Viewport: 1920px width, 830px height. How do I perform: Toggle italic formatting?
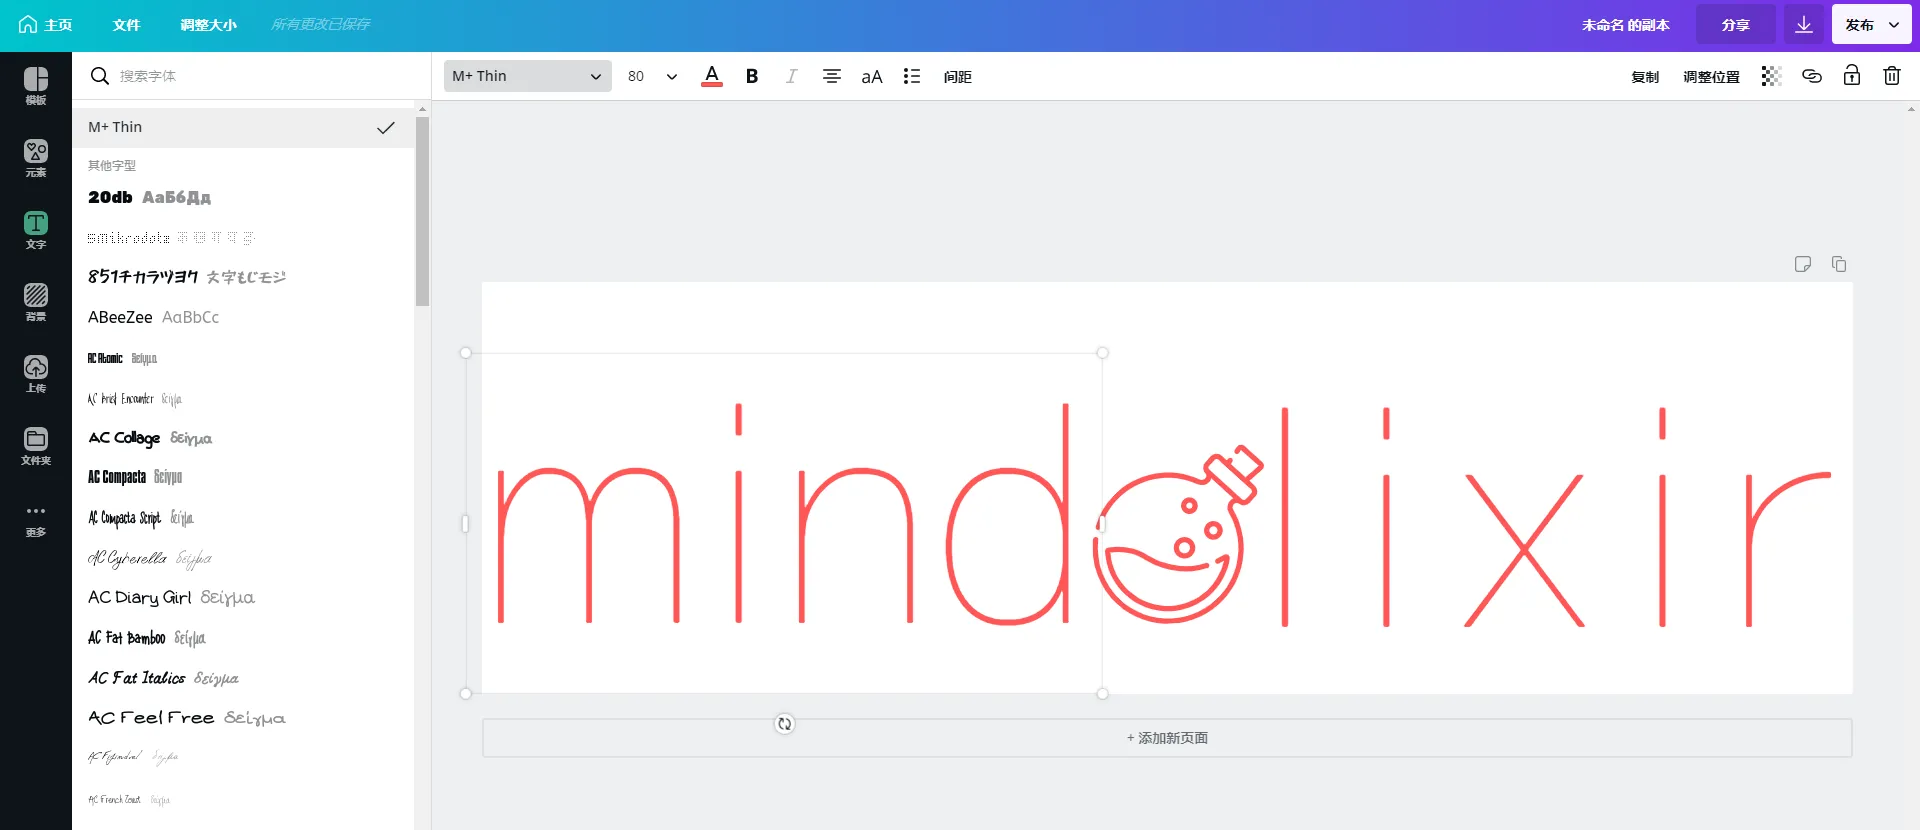(791, 76)
